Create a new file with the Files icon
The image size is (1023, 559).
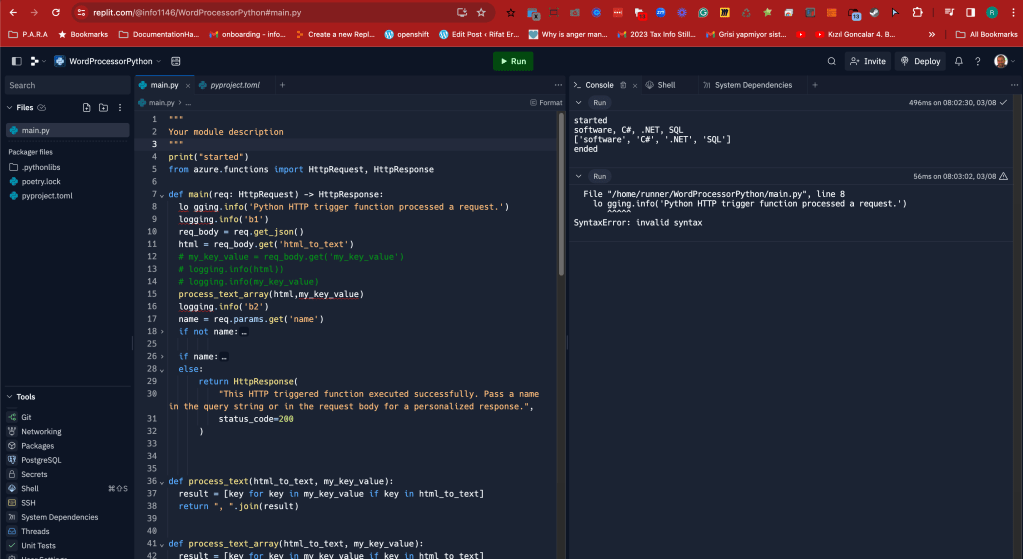pos(86,108)
